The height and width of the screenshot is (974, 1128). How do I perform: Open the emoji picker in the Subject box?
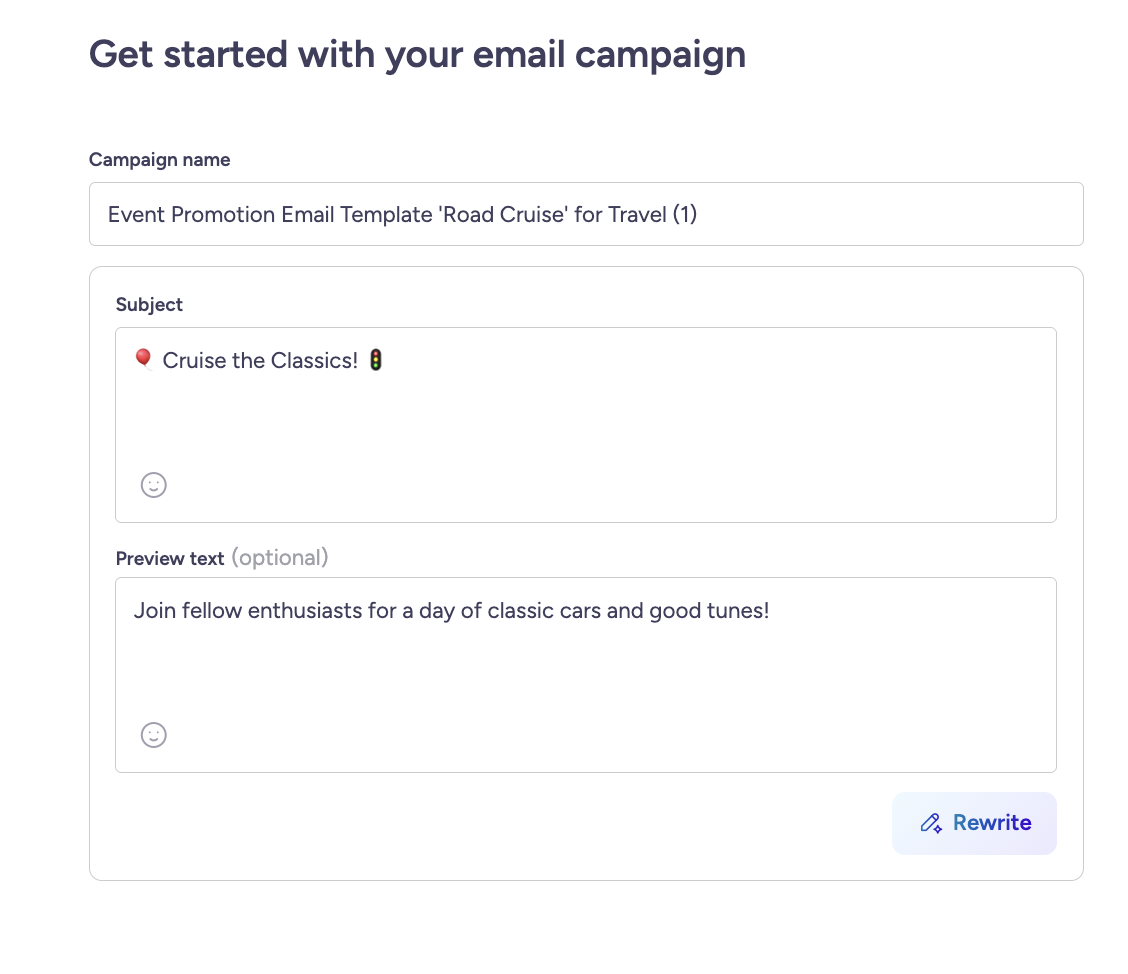click(x=153, y=485)
